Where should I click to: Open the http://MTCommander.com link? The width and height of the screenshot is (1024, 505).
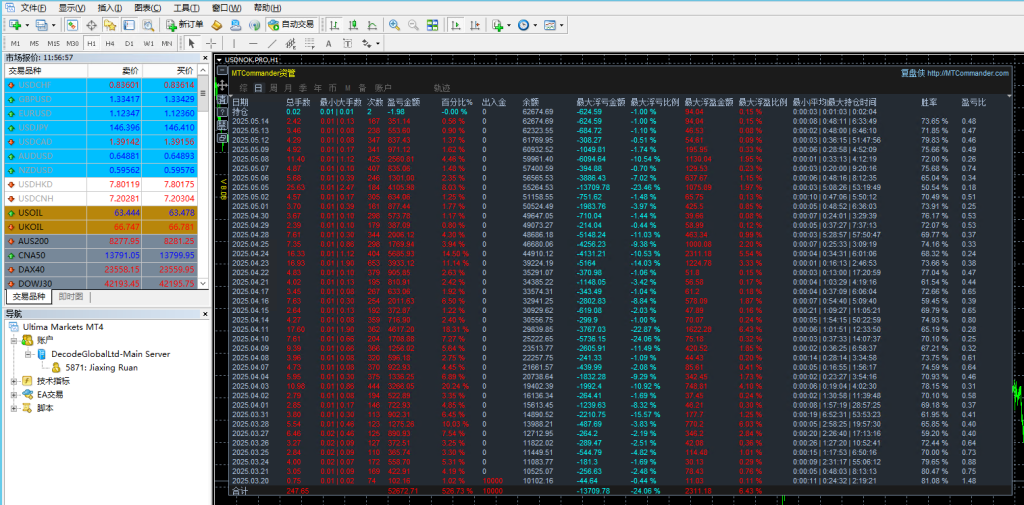pyautogui.click(x=968, y=73)
